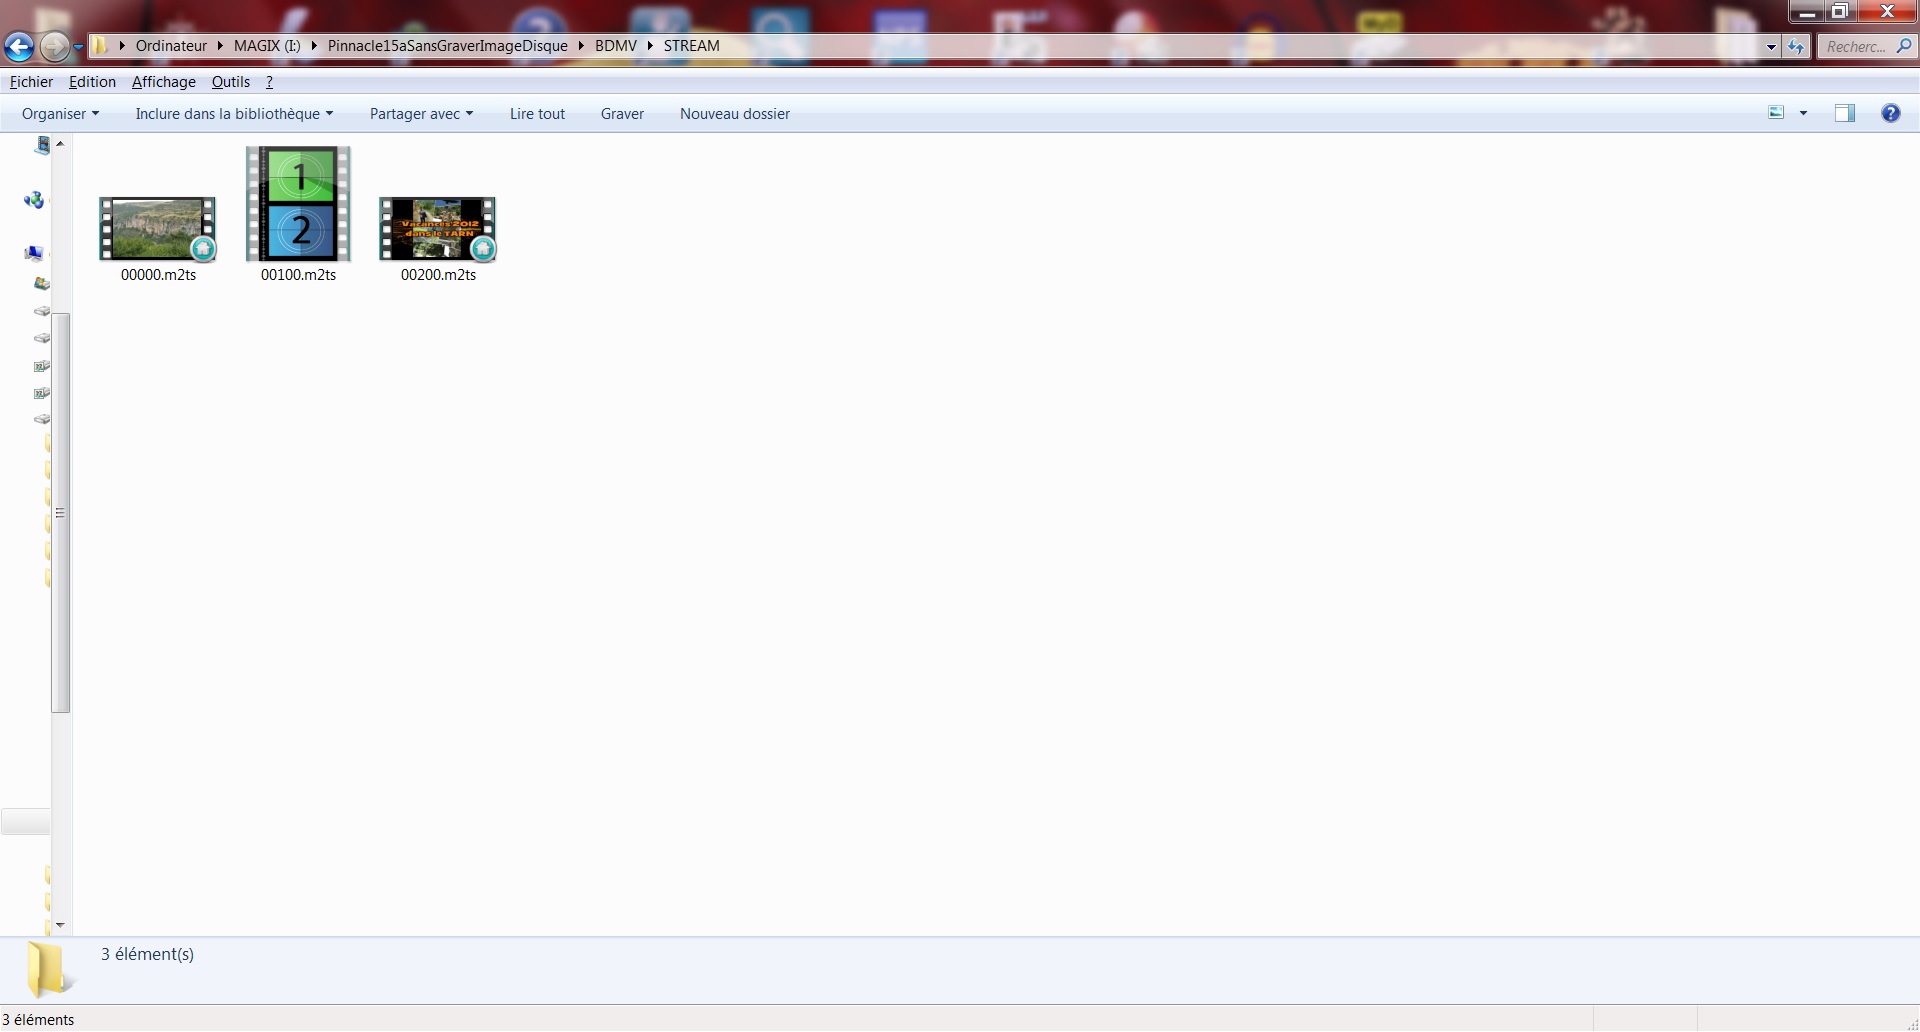Click the Graver button
The width and height of the screenshot is (1920, 1032).
pyautogui.click(x=622, y=114)
